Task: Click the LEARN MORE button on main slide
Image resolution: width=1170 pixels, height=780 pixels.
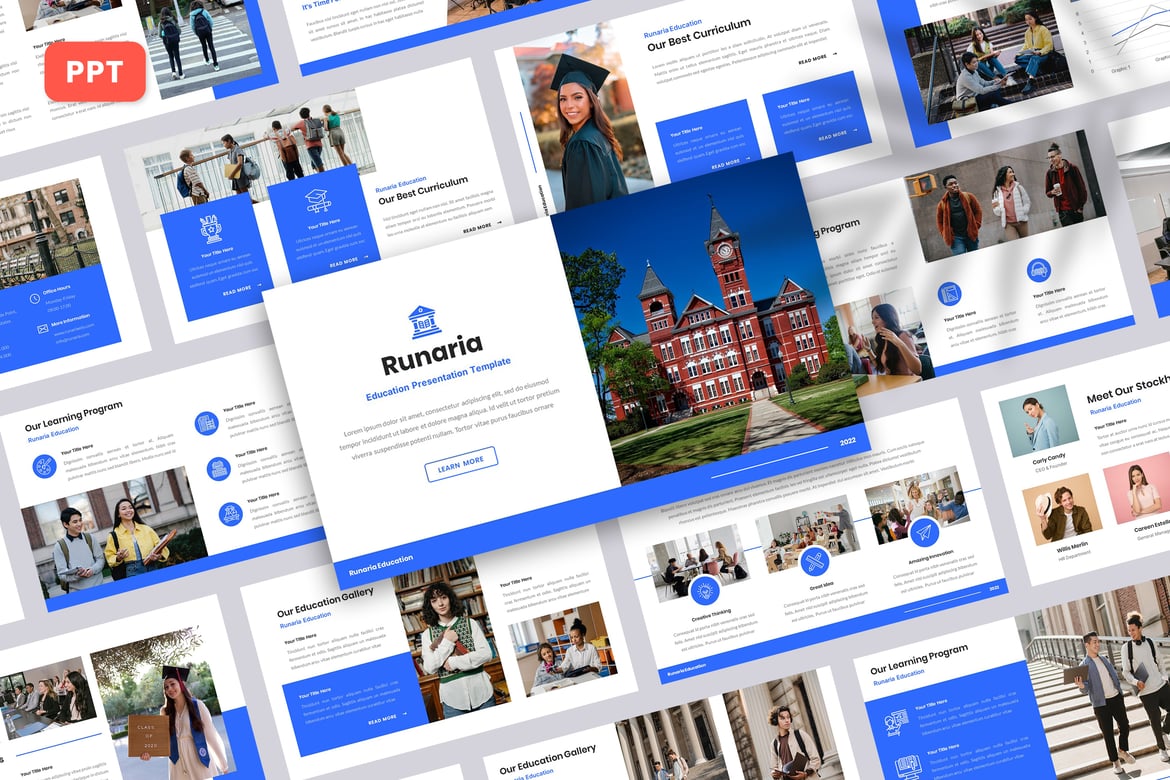Action: [461, 464]
